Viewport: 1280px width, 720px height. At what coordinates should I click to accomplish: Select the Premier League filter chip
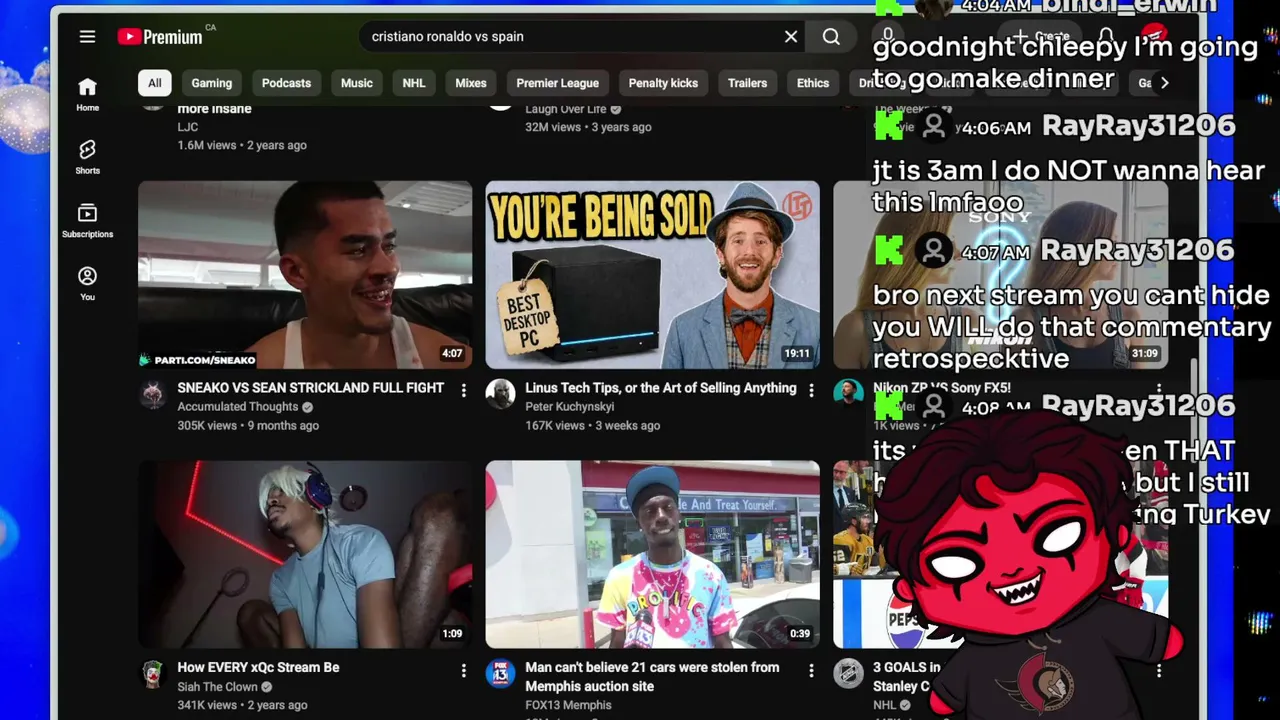(558, 83)
